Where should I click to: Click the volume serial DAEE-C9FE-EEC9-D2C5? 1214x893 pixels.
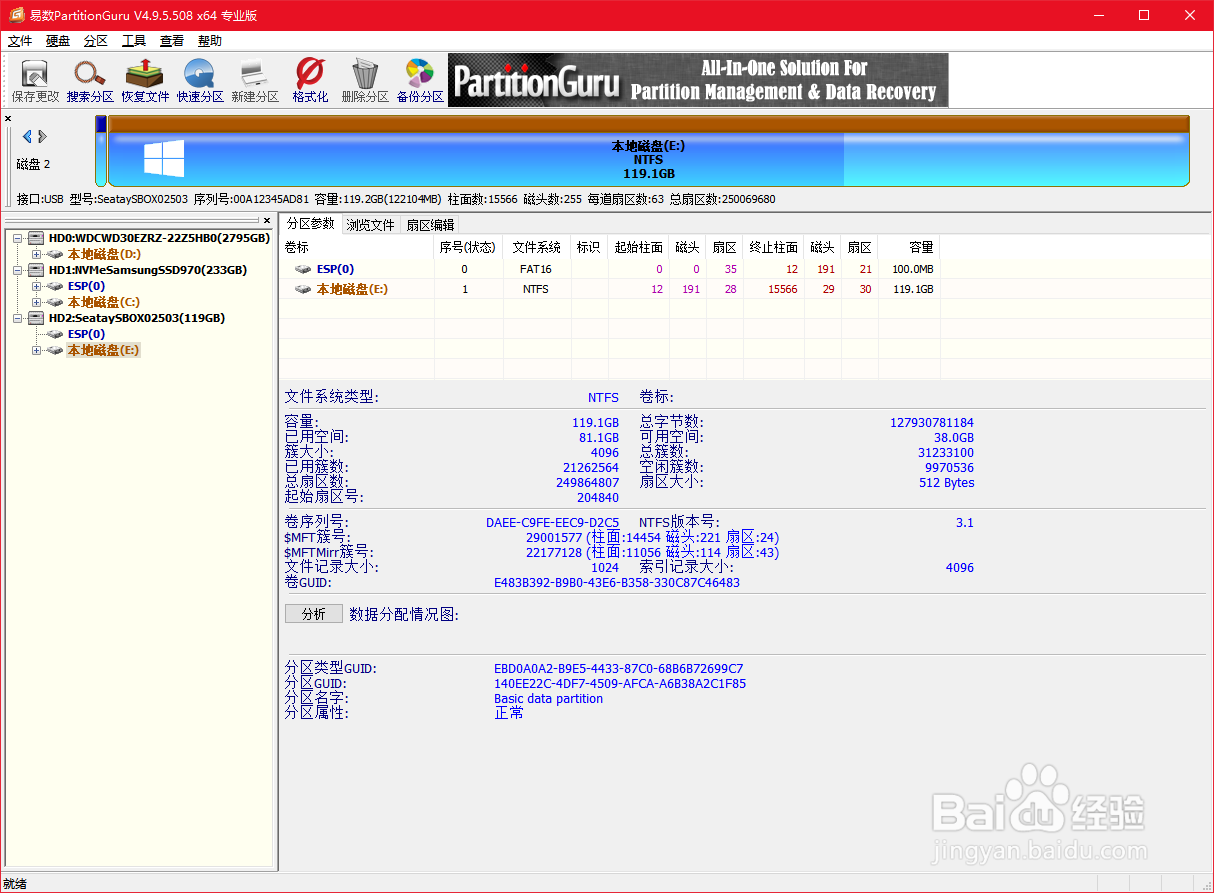[552, 522]
